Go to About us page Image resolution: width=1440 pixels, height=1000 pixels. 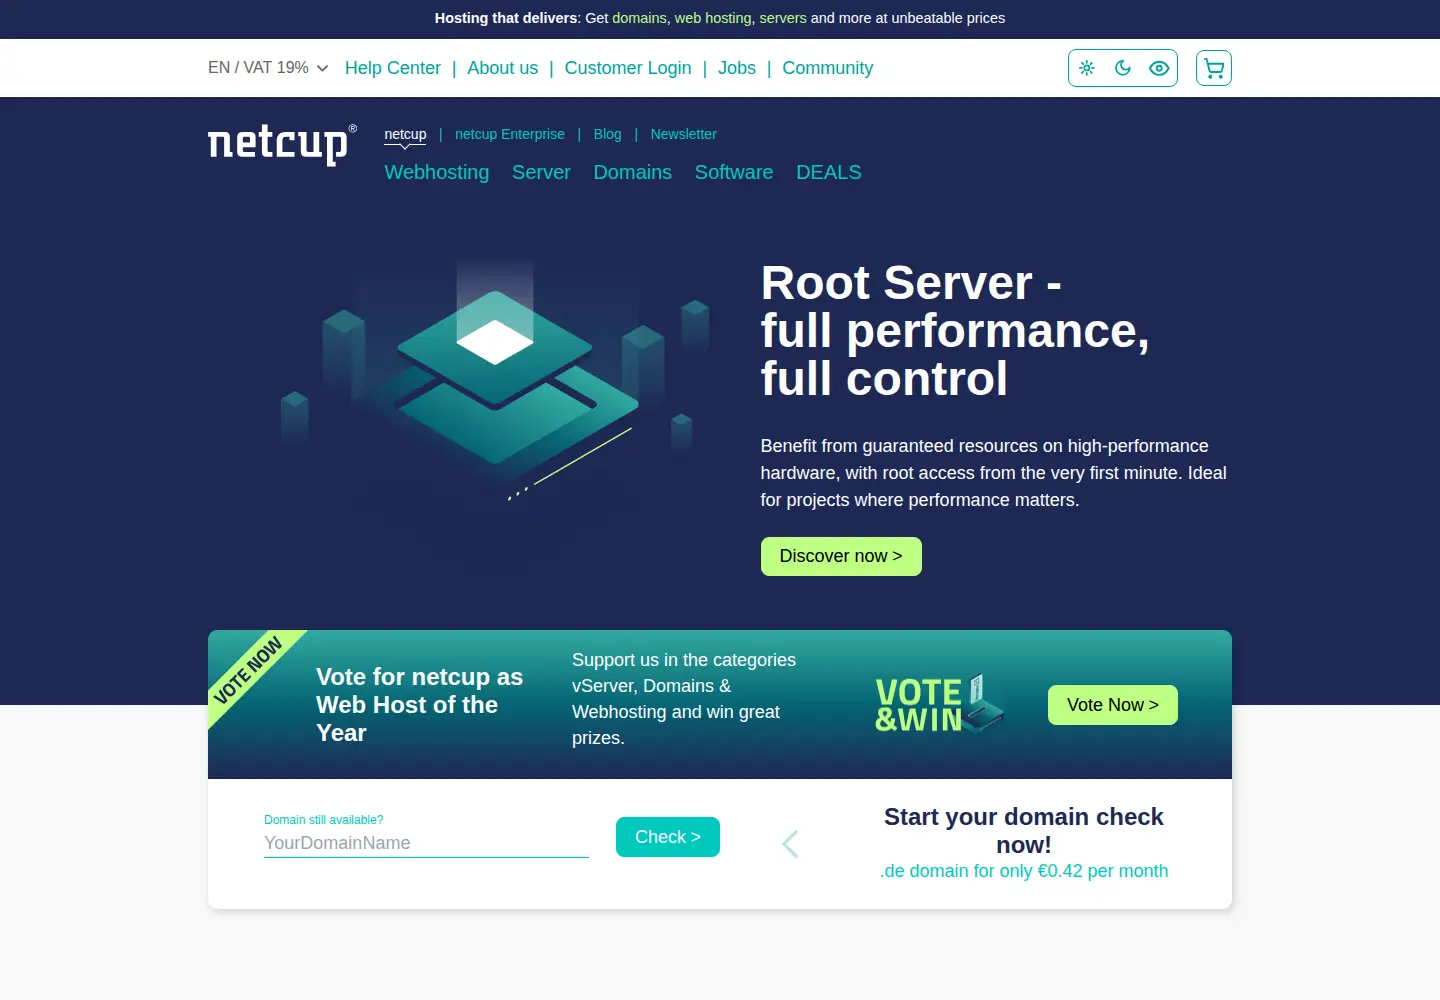coord(503,68)
